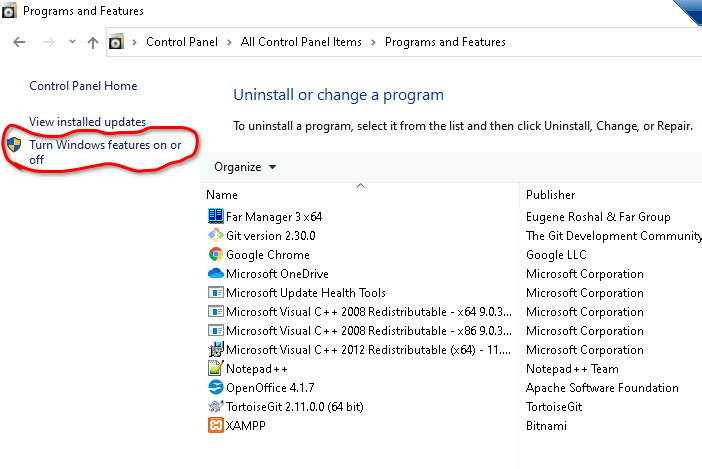Click the Programs and Features title bar icon

[9, 11]
